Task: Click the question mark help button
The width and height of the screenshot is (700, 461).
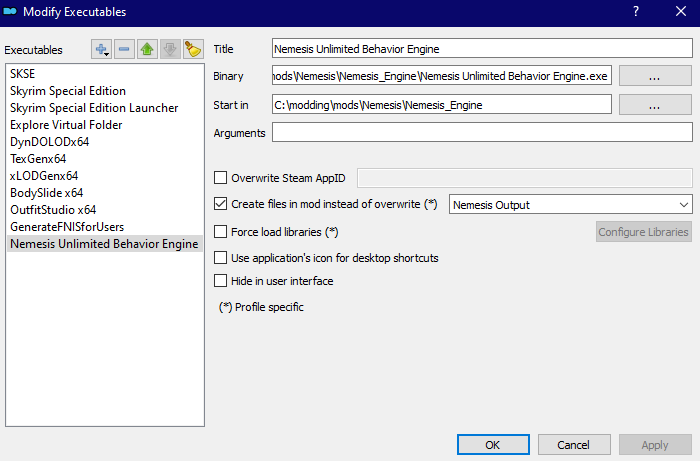Action: point(636,12)
